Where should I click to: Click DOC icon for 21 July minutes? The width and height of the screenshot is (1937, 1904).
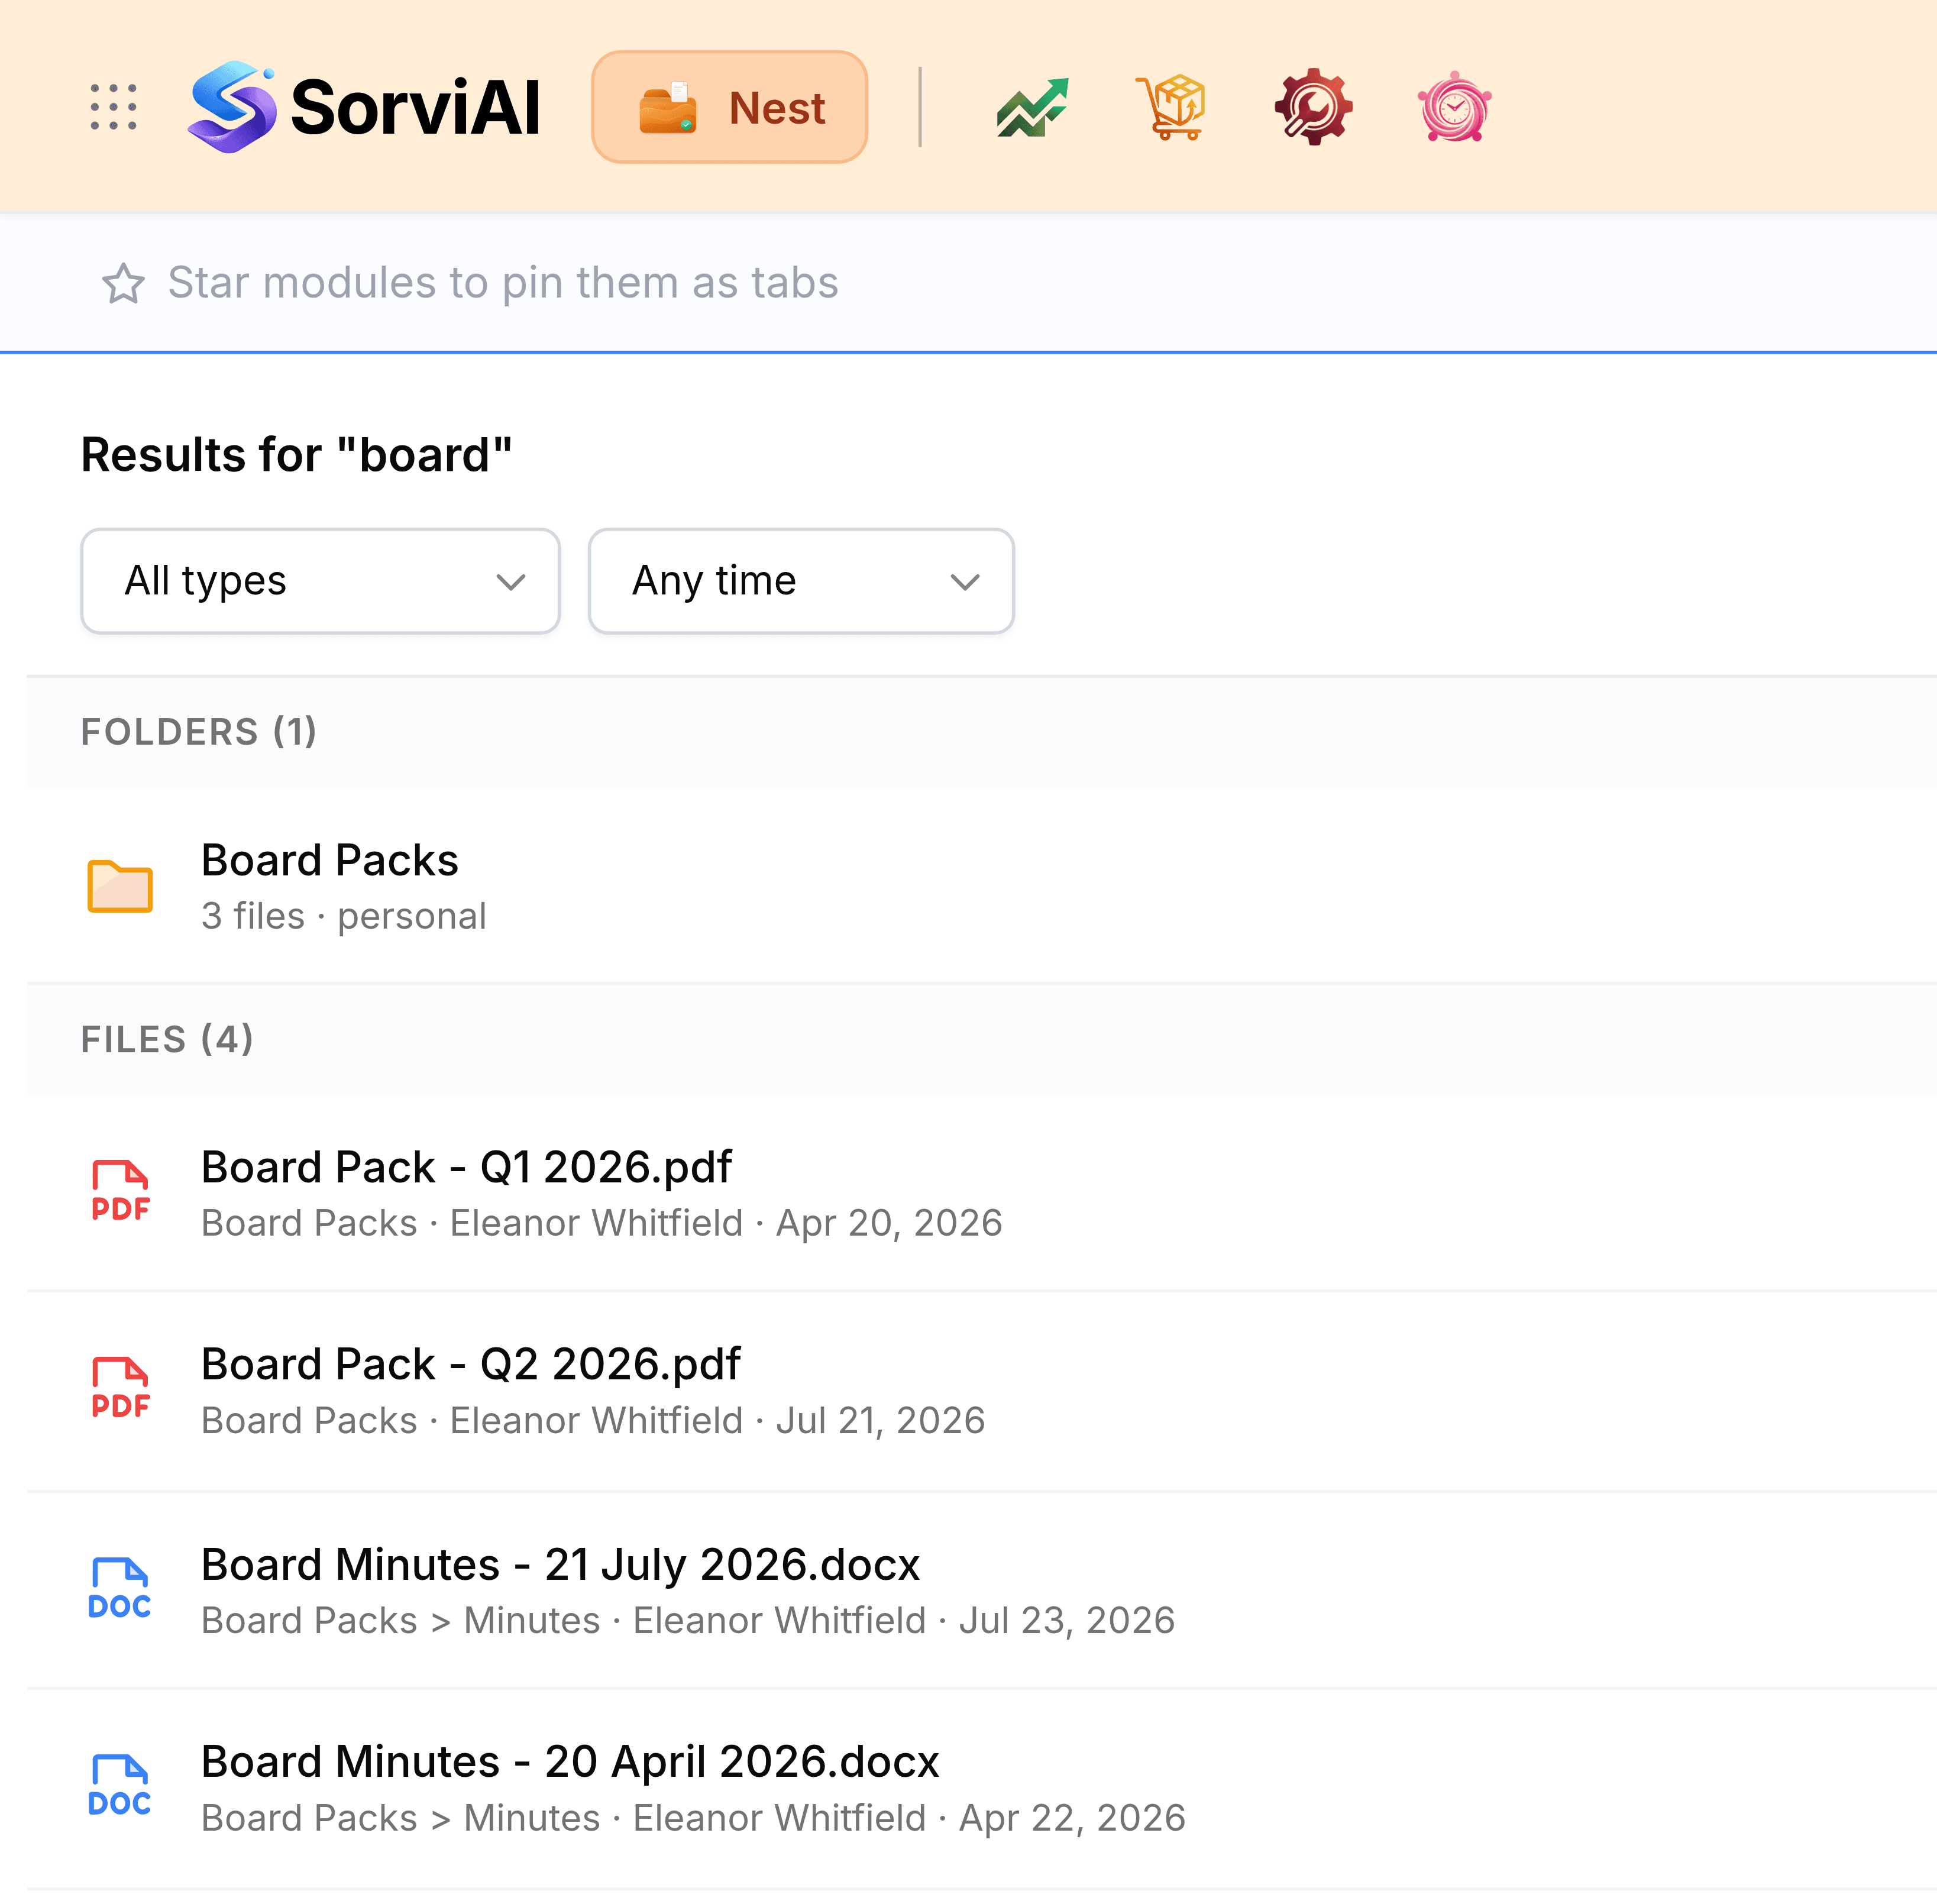tap(120, 1588)
